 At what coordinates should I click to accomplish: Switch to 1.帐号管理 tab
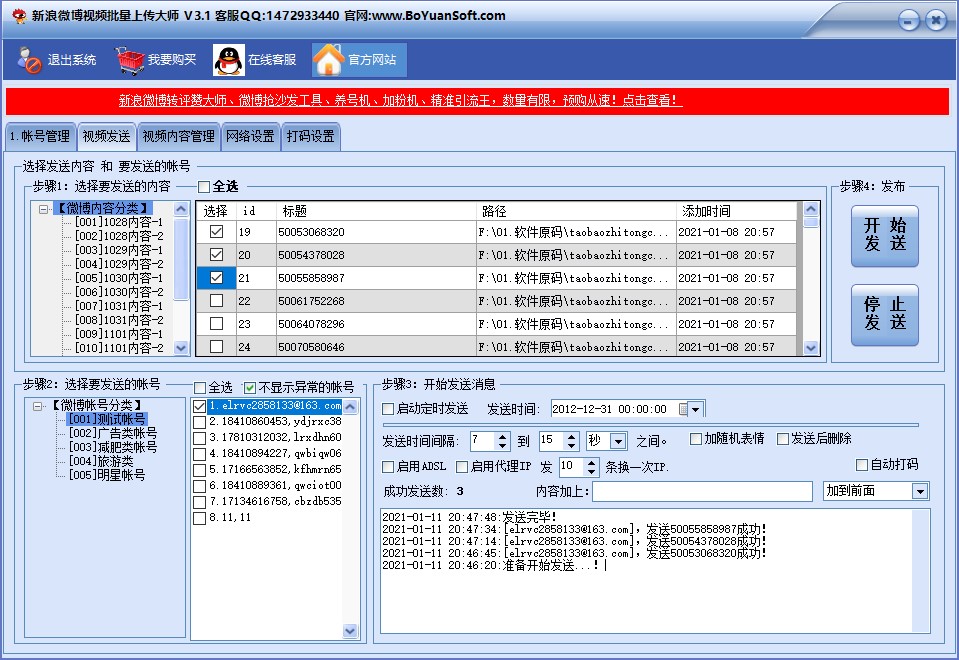pos(40,136)
